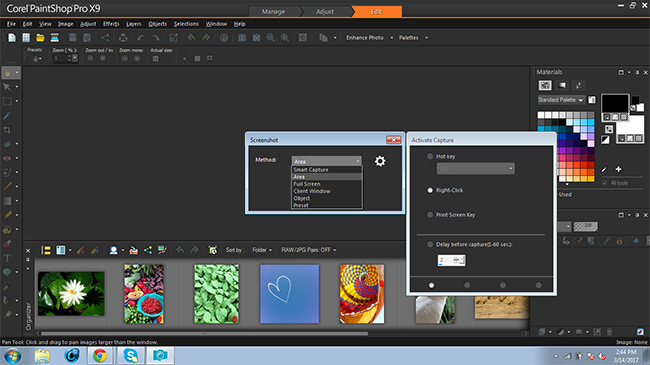Open Screenshot settings gear icon
Viewport: 650px width, 365px height.
coord(380,161)
